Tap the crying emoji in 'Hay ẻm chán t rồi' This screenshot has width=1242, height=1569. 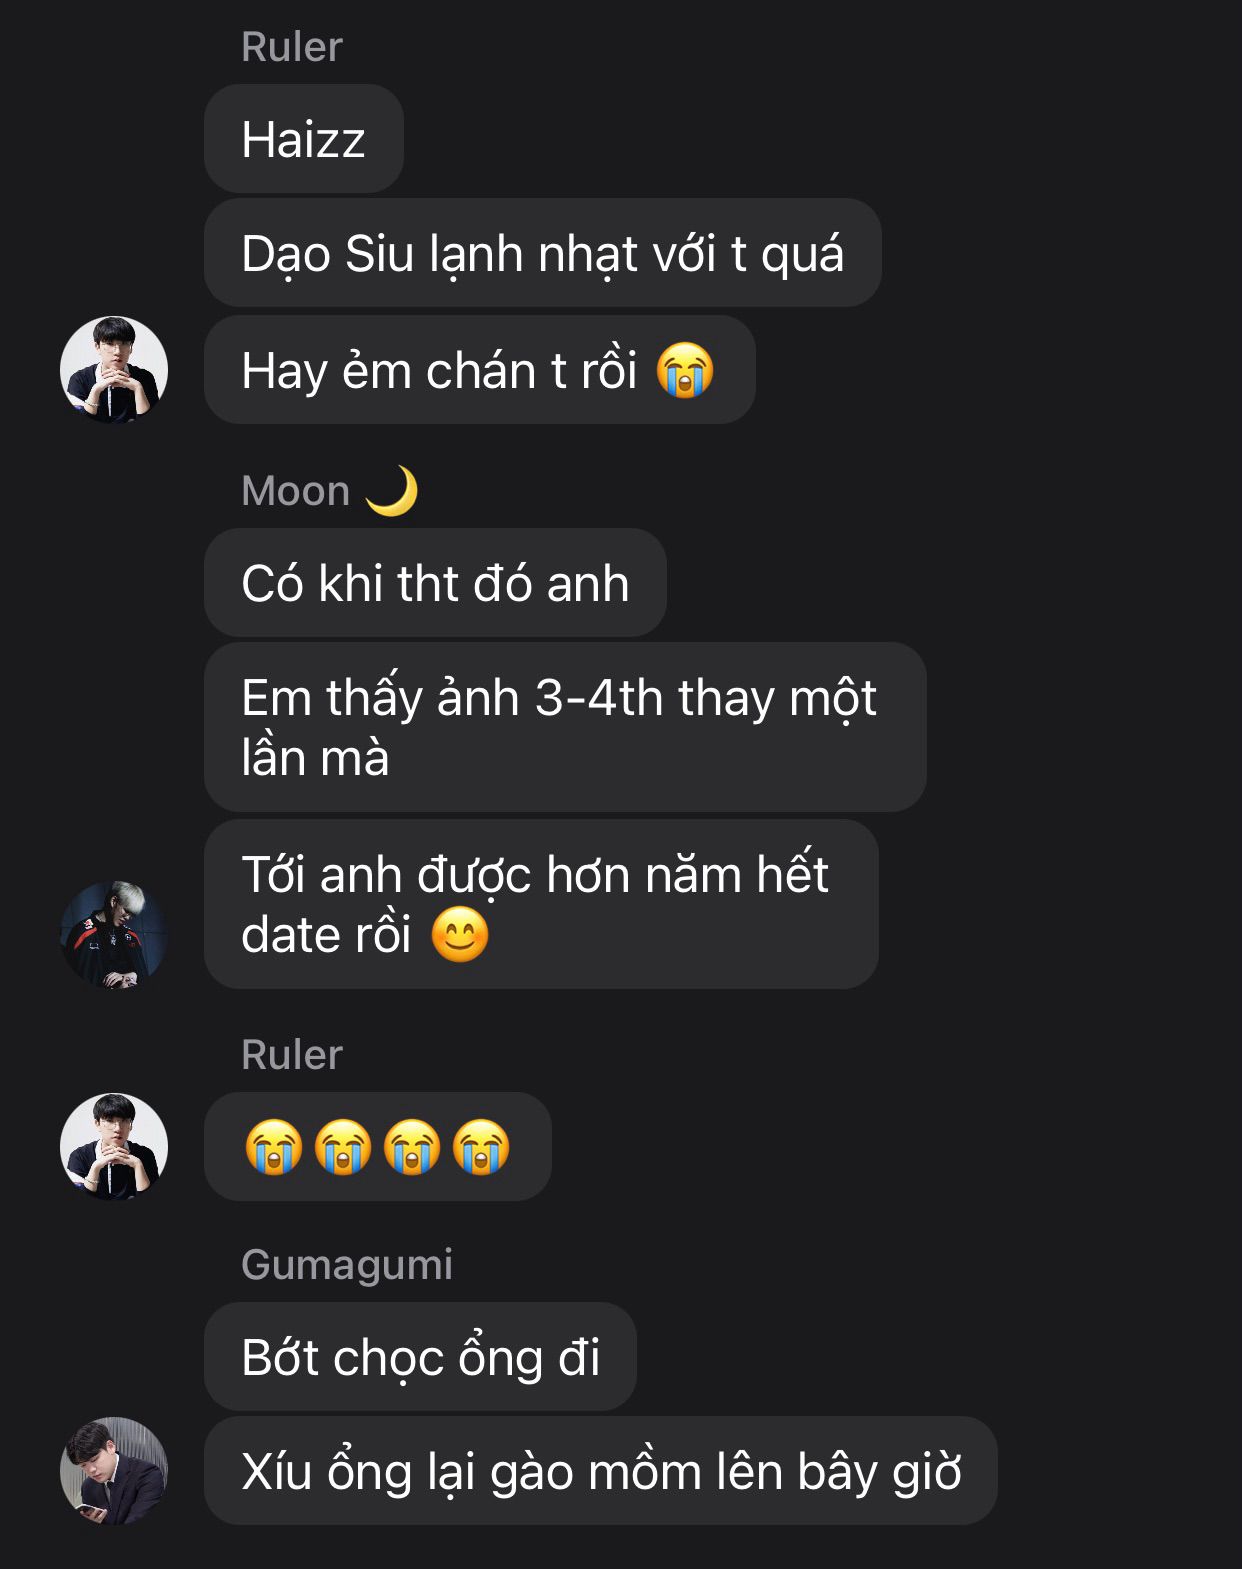(x=685, y=370)
